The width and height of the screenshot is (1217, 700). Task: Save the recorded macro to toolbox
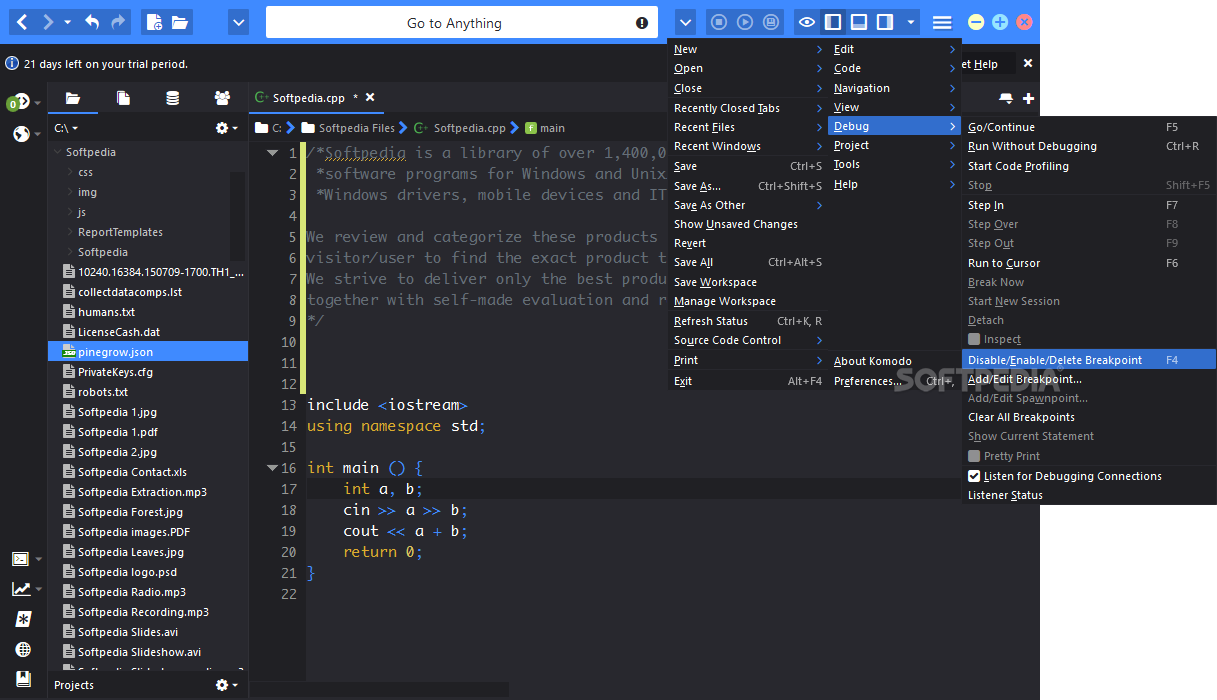click(771, 22)
